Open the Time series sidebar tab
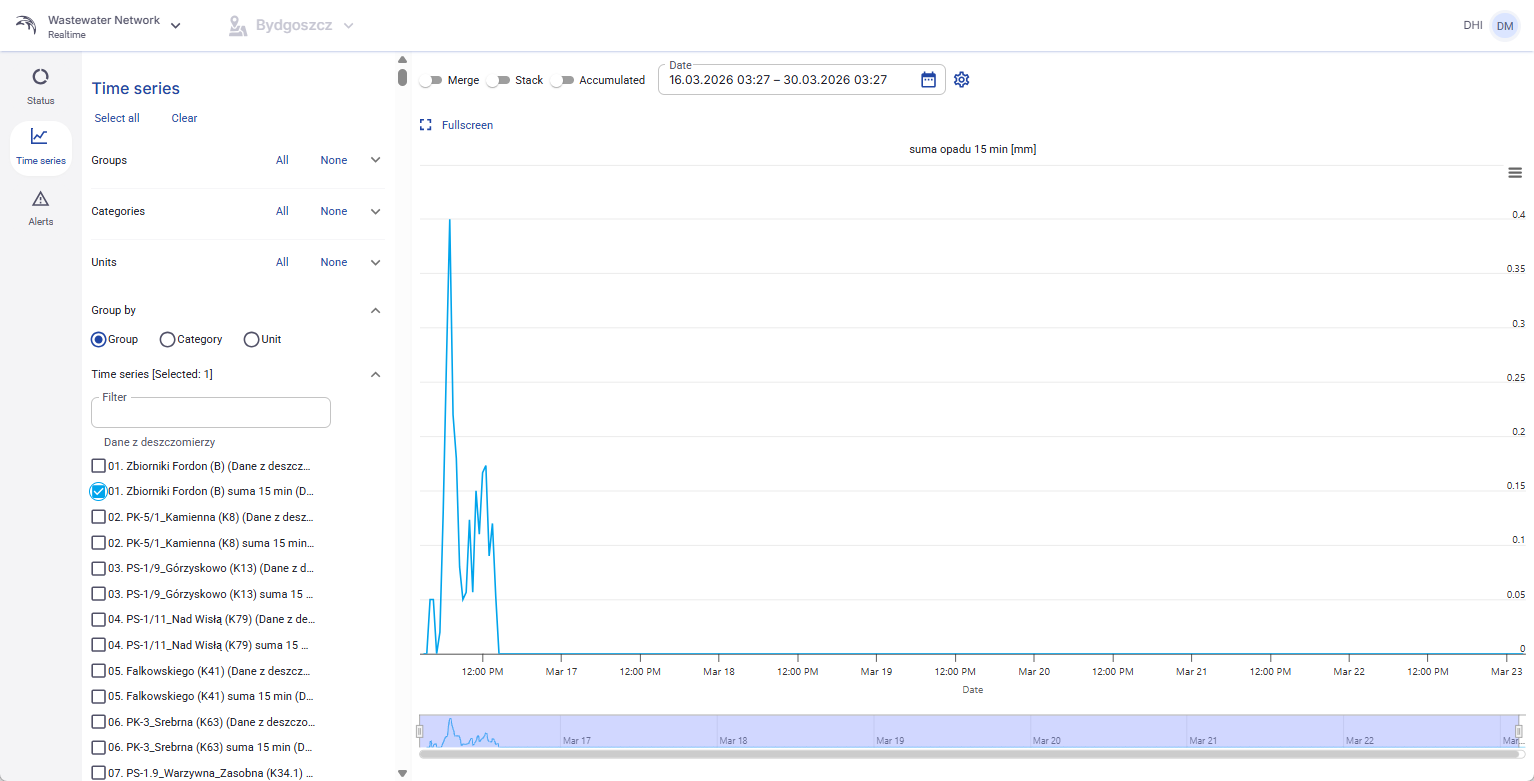This screenshot has height=781, width=1534. tap(40, 147)
